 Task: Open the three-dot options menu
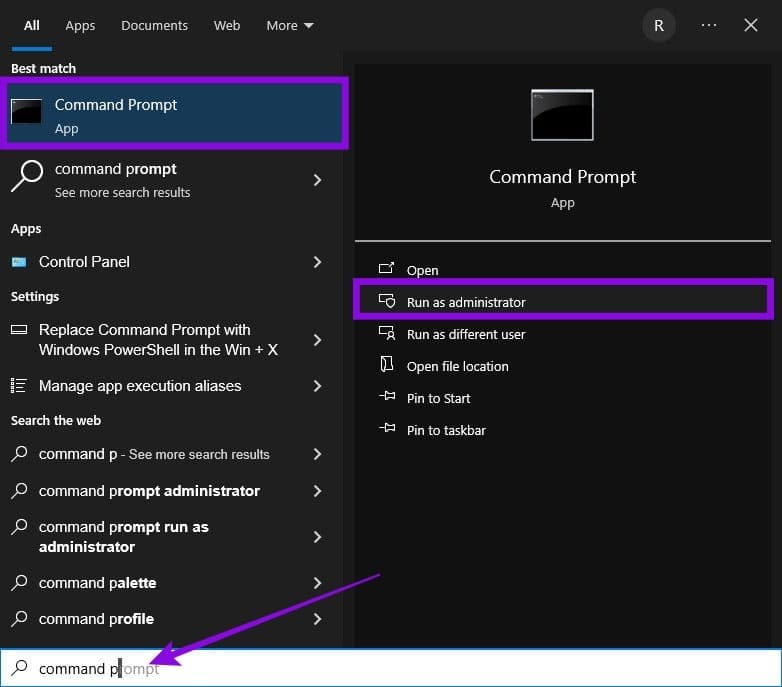[x=709, y=25]
